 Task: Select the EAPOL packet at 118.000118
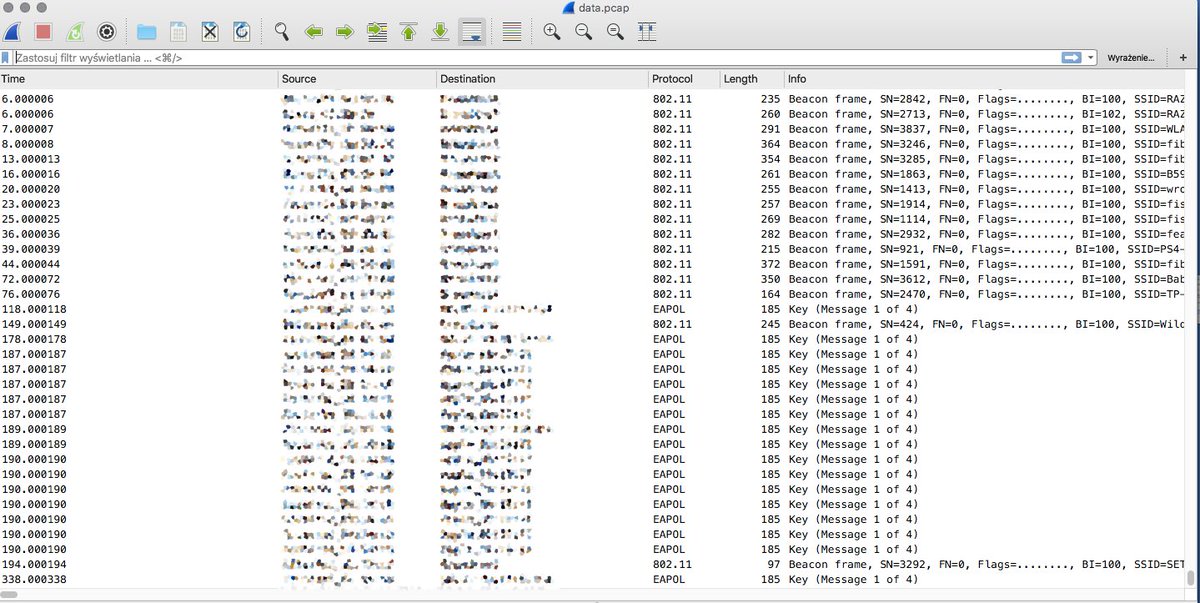594,309
